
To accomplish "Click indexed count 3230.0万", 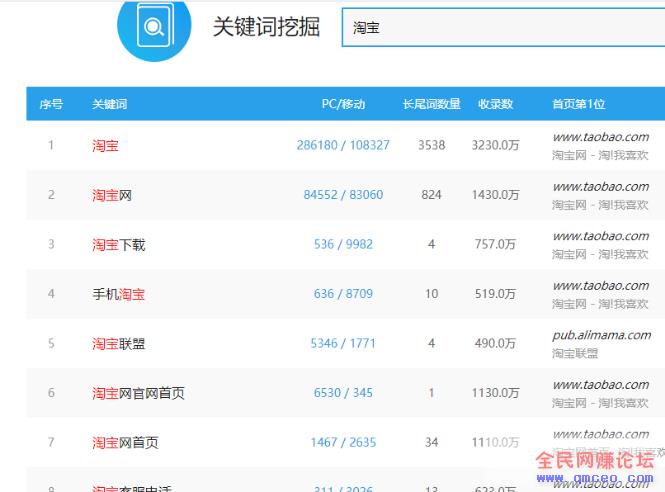I will click(x=495, y=145).
